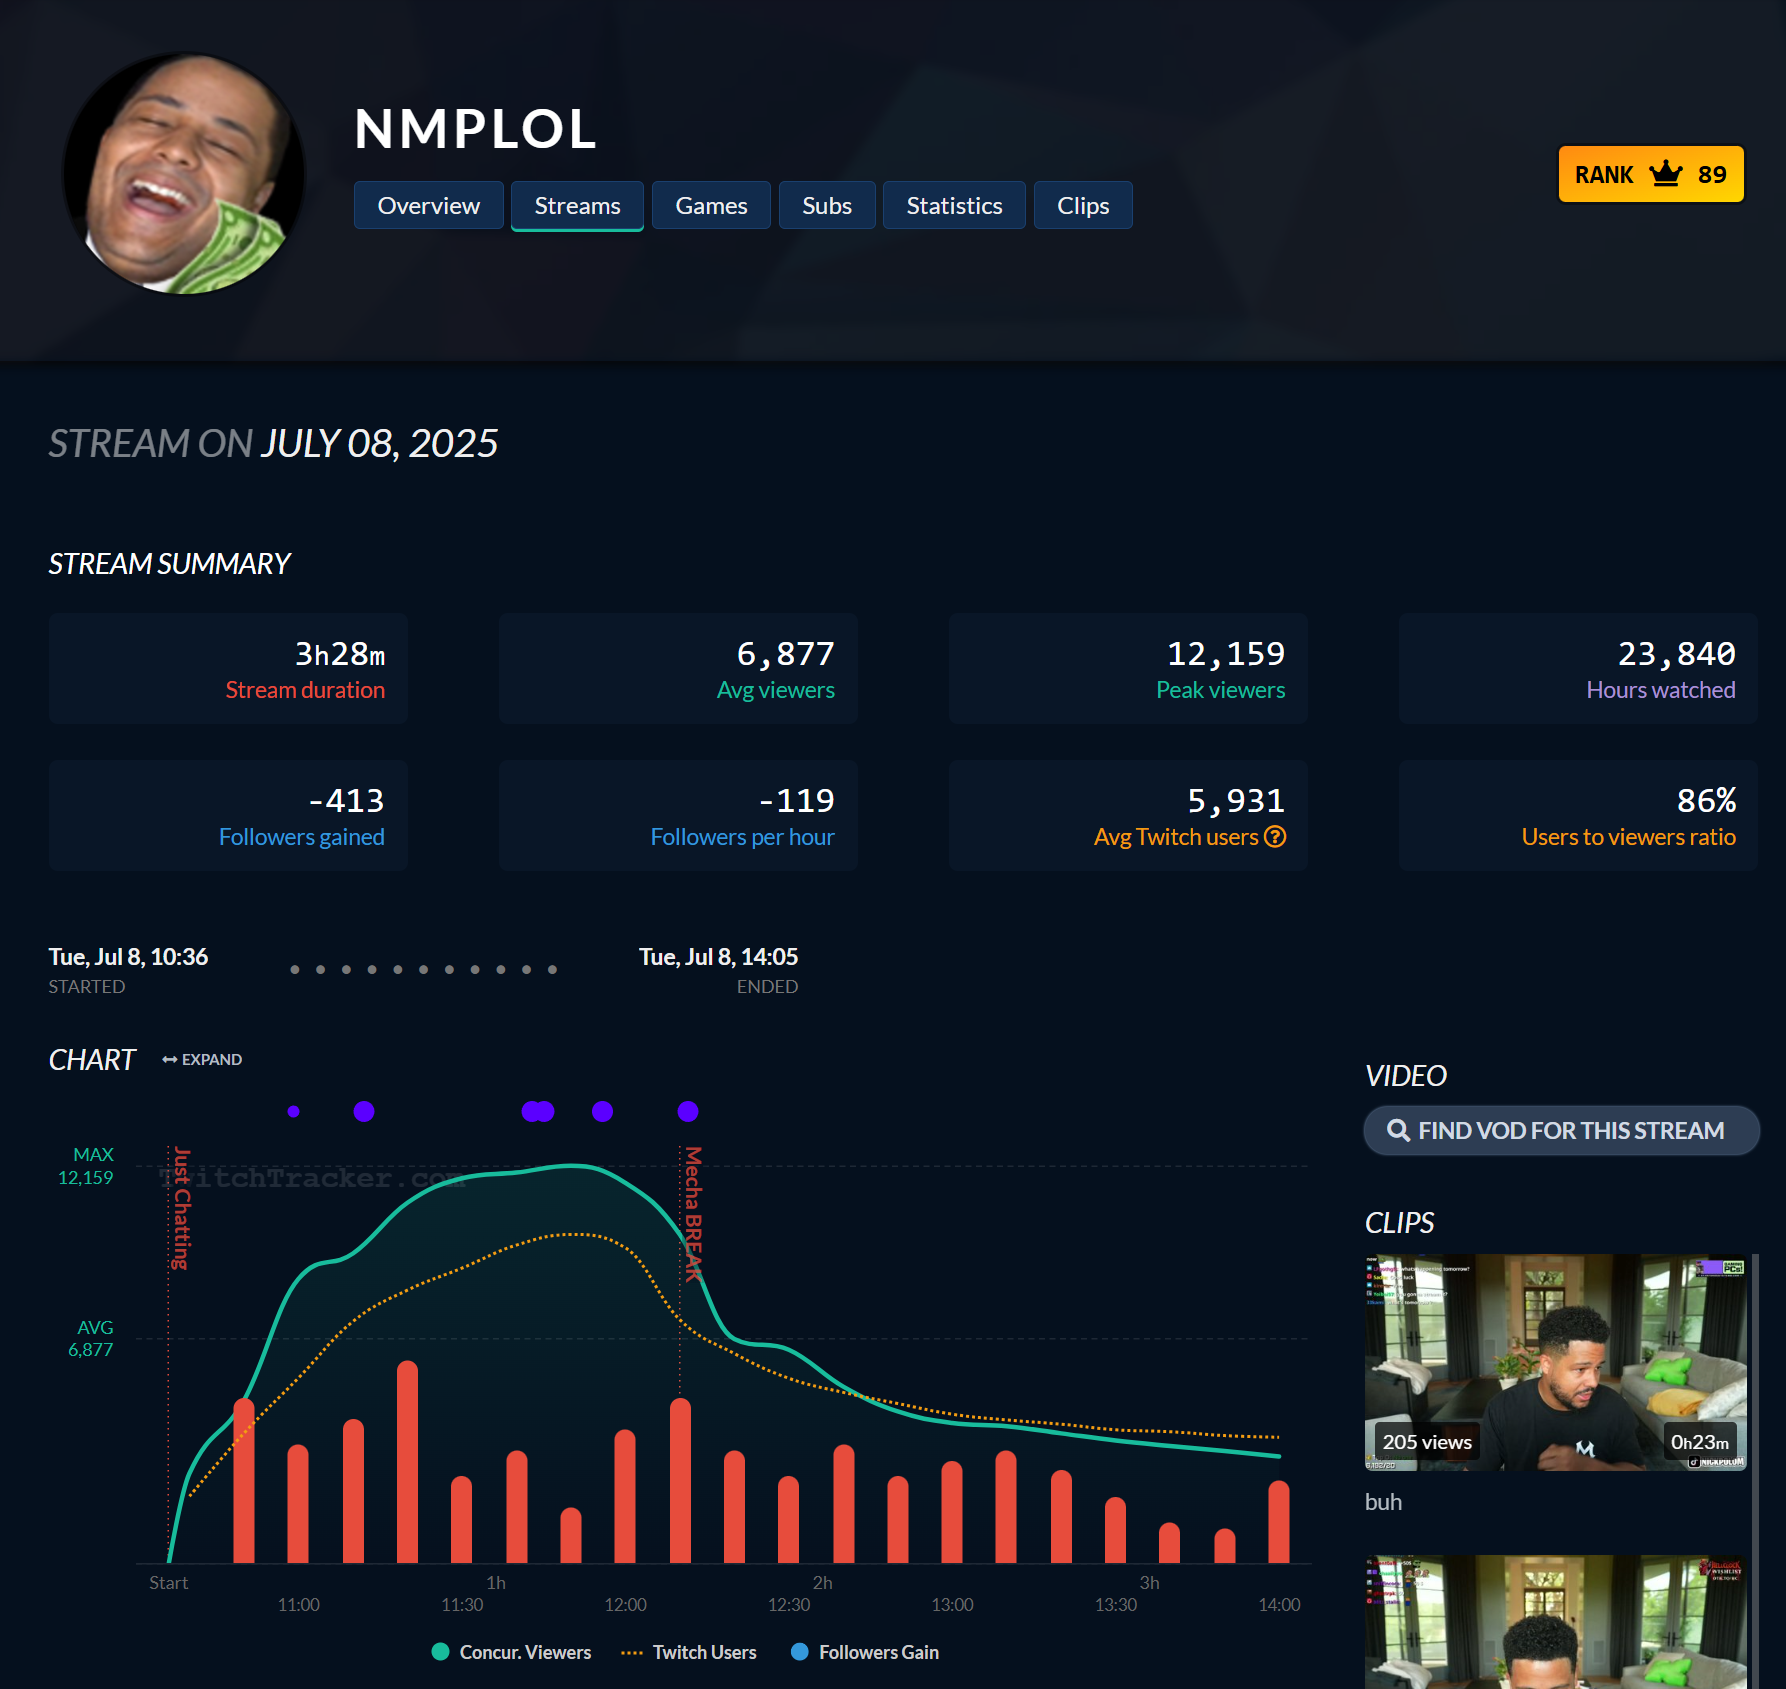Click the double purple clip marker
1786x1689 pixels.
[538, 1111]
